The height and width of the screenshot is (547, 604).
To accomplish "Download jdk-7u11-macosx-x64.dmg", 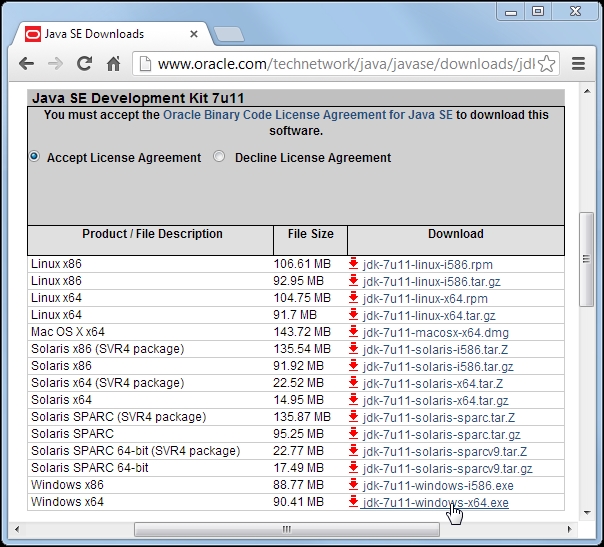I will [436, 333].
